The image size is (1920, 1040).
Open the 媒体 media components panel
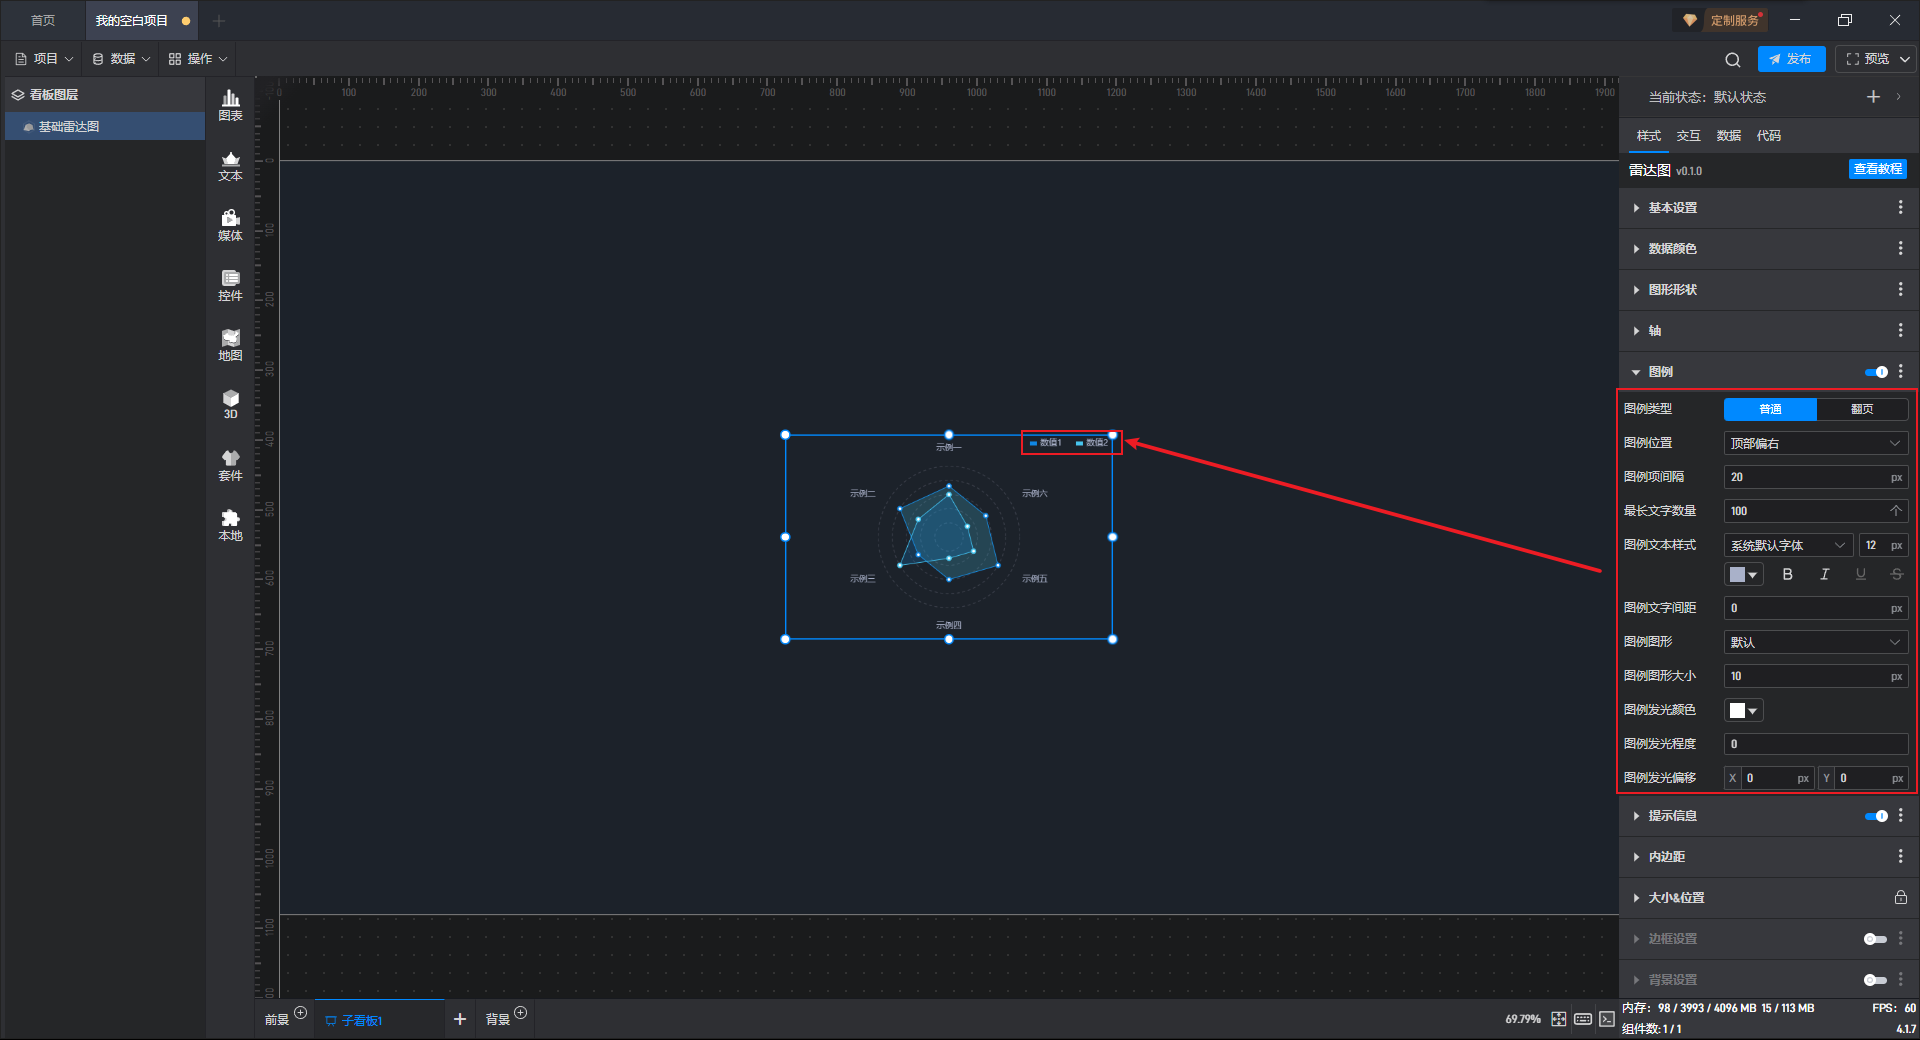pos(230,225)
